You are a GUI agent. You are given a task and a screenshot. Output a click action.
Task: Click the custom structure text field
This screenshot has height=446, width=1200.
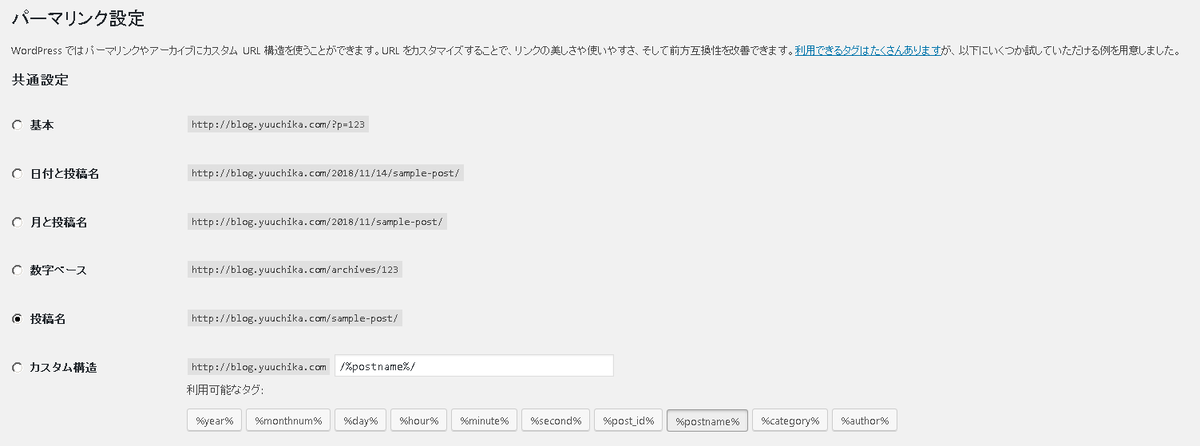click(474, 366)
